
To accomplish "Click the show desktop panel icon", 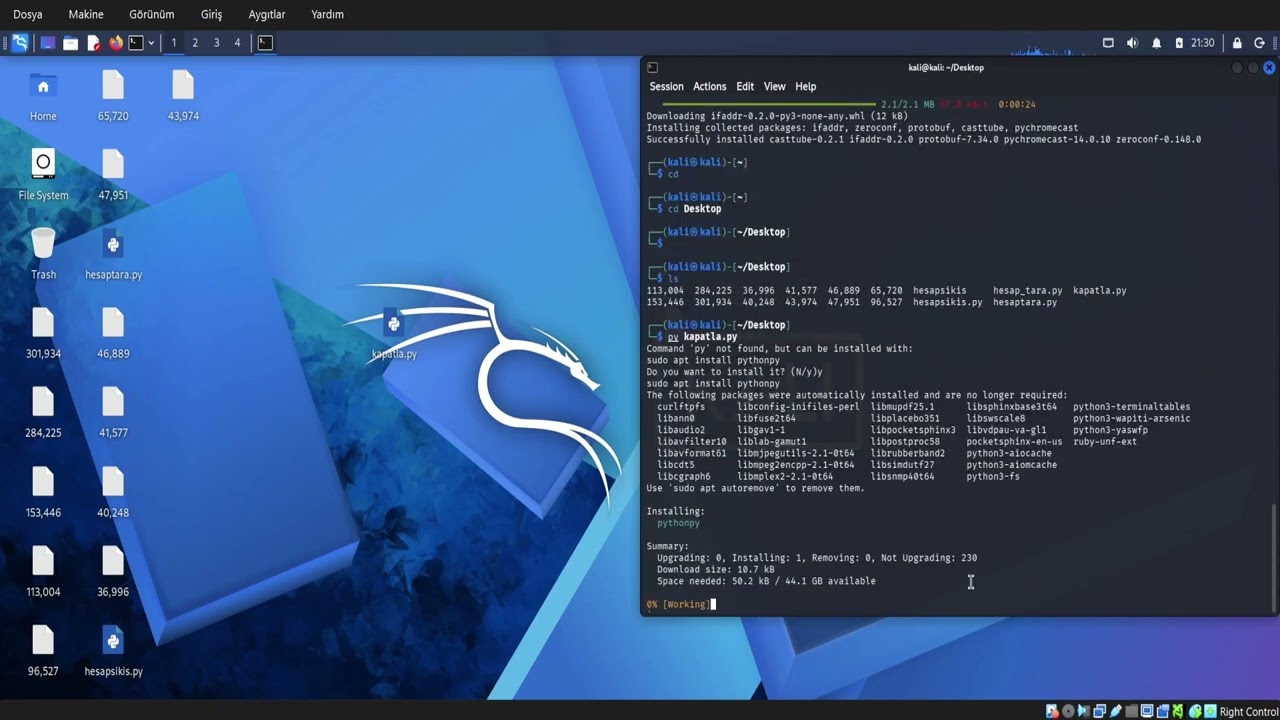I will point(47,43).
